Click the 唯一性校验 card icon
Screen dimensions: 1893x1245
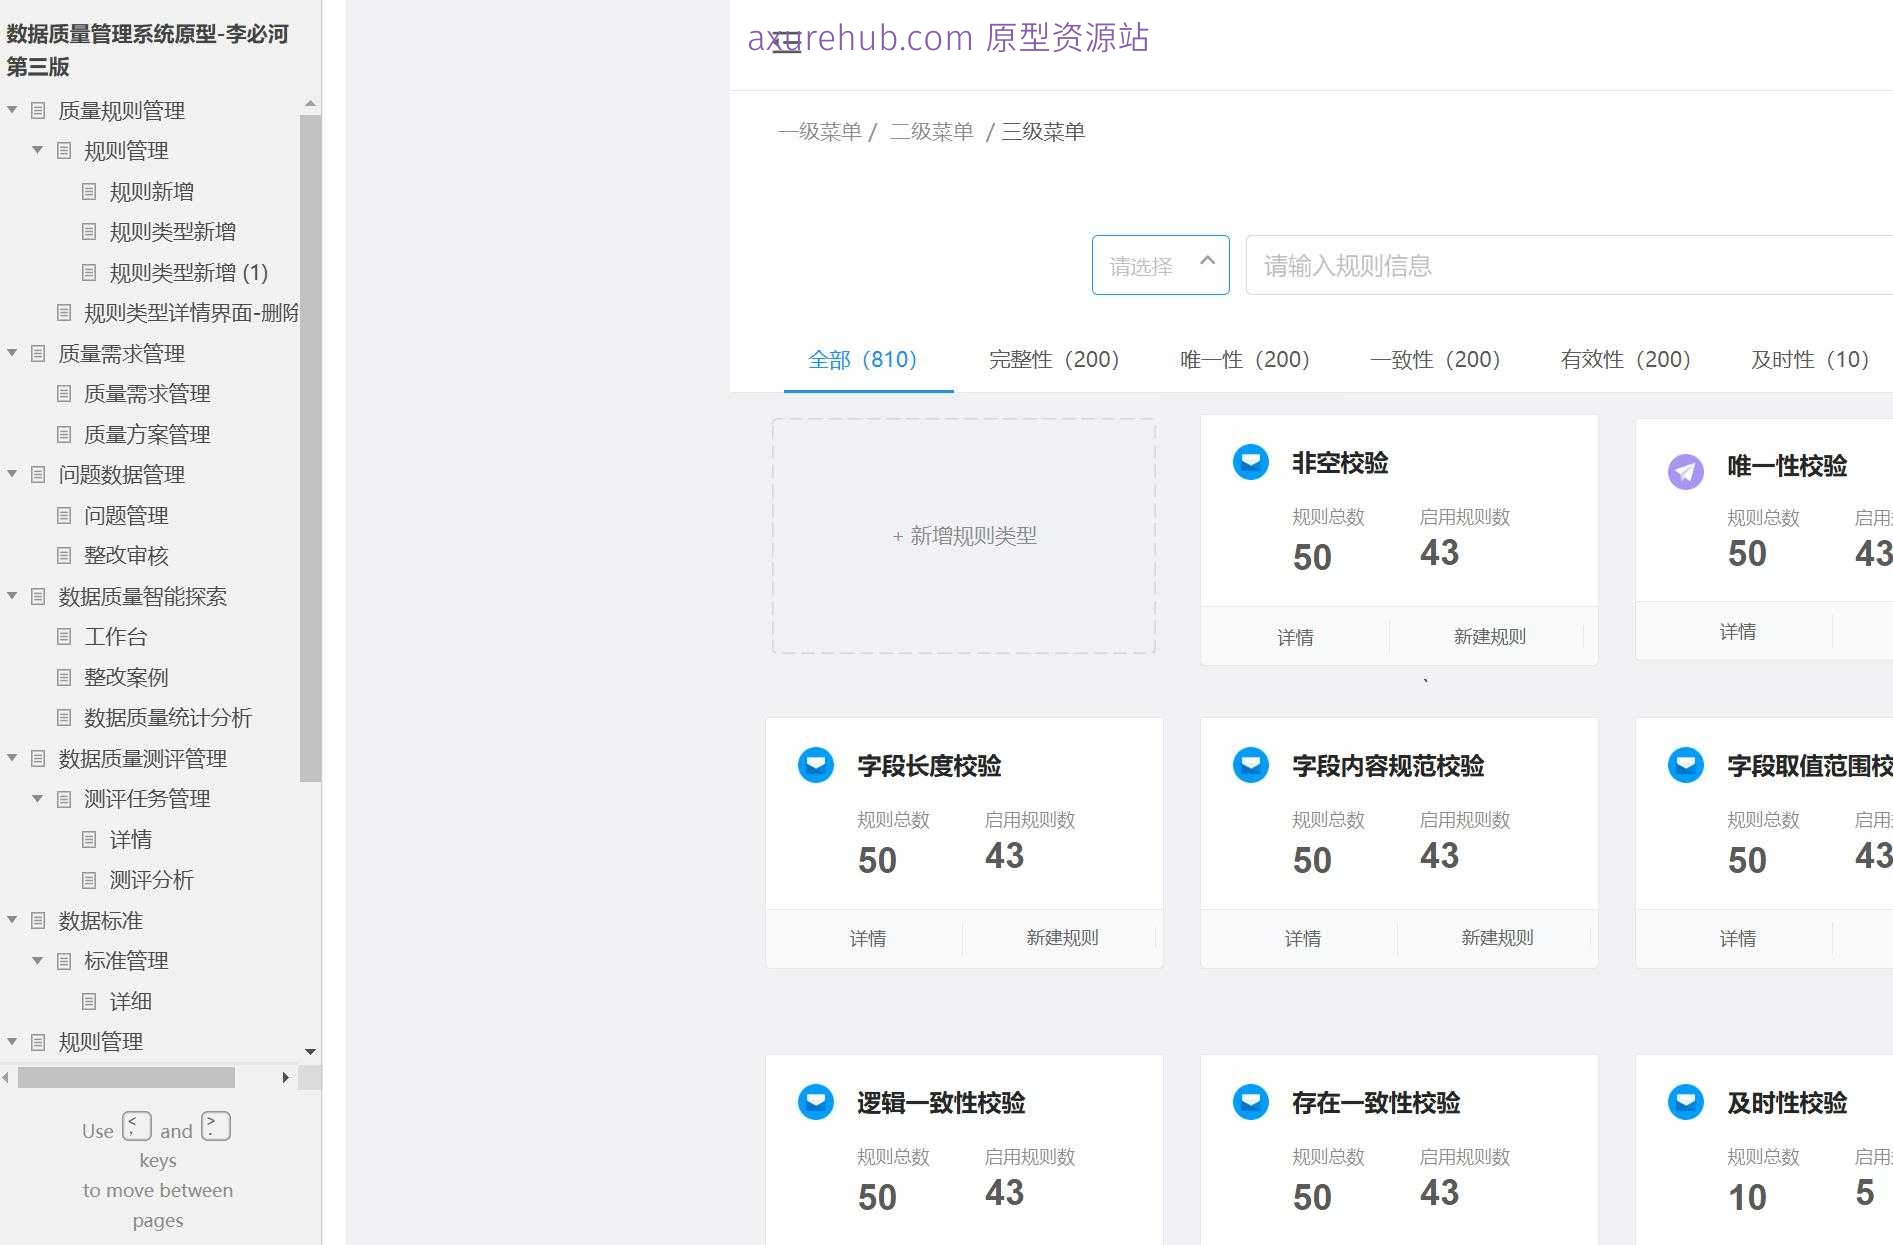1686,471
